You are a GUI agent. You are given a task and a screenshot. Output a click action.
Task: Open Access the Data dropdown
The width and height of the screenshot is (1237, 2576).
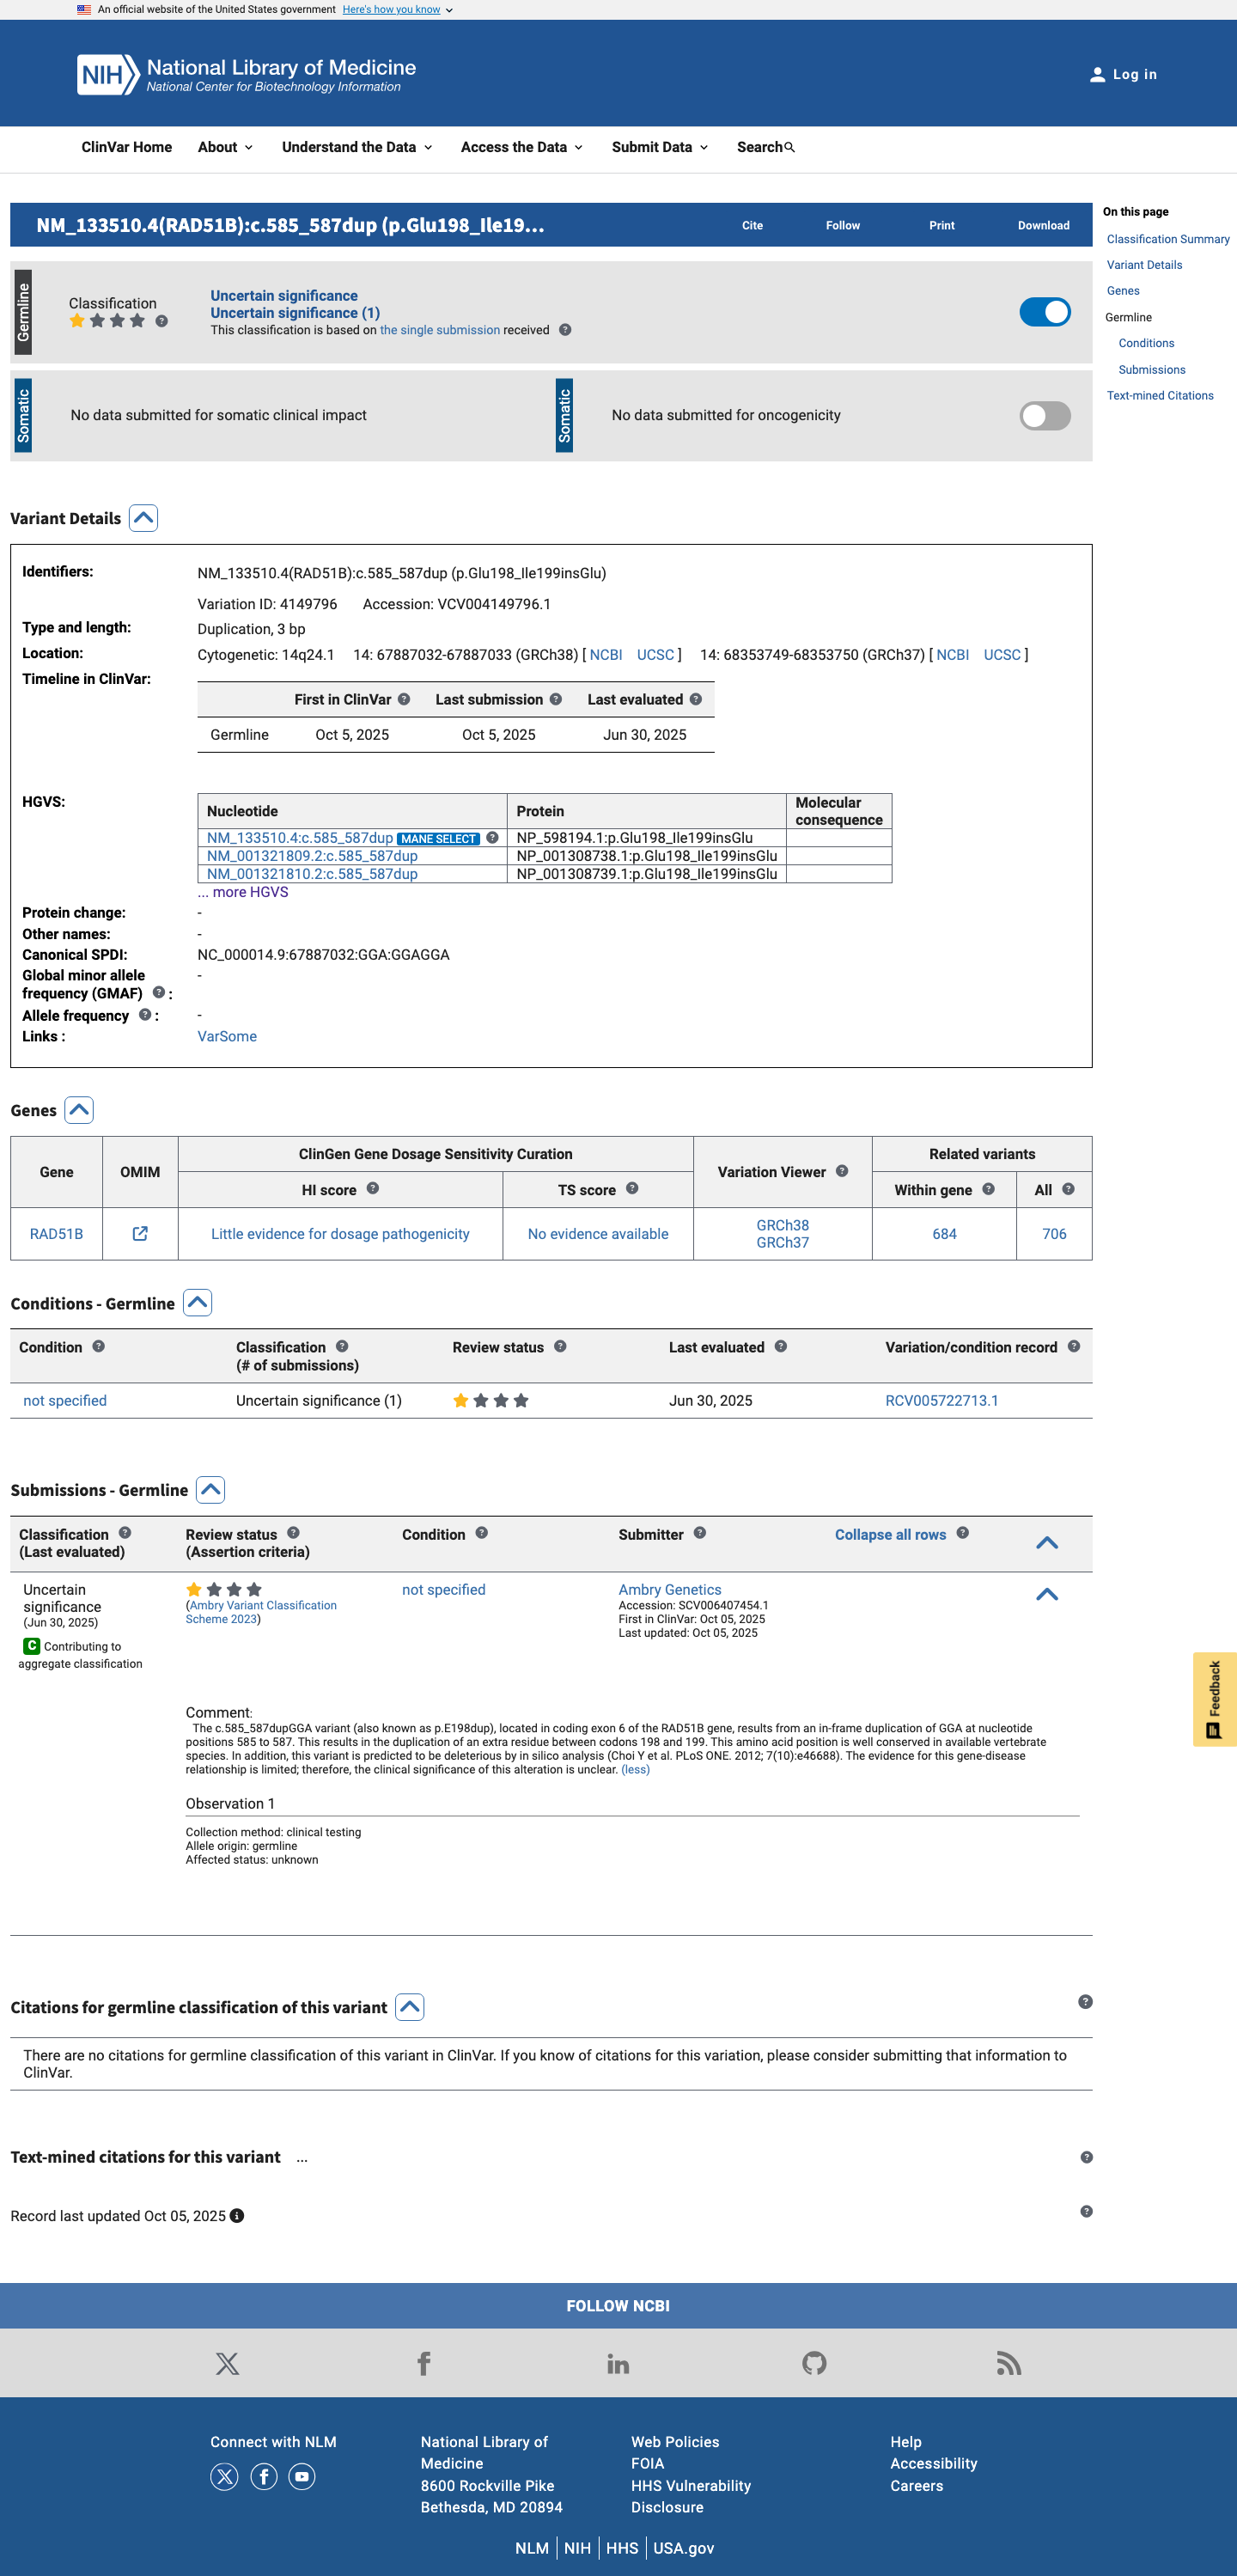point(521,147)
